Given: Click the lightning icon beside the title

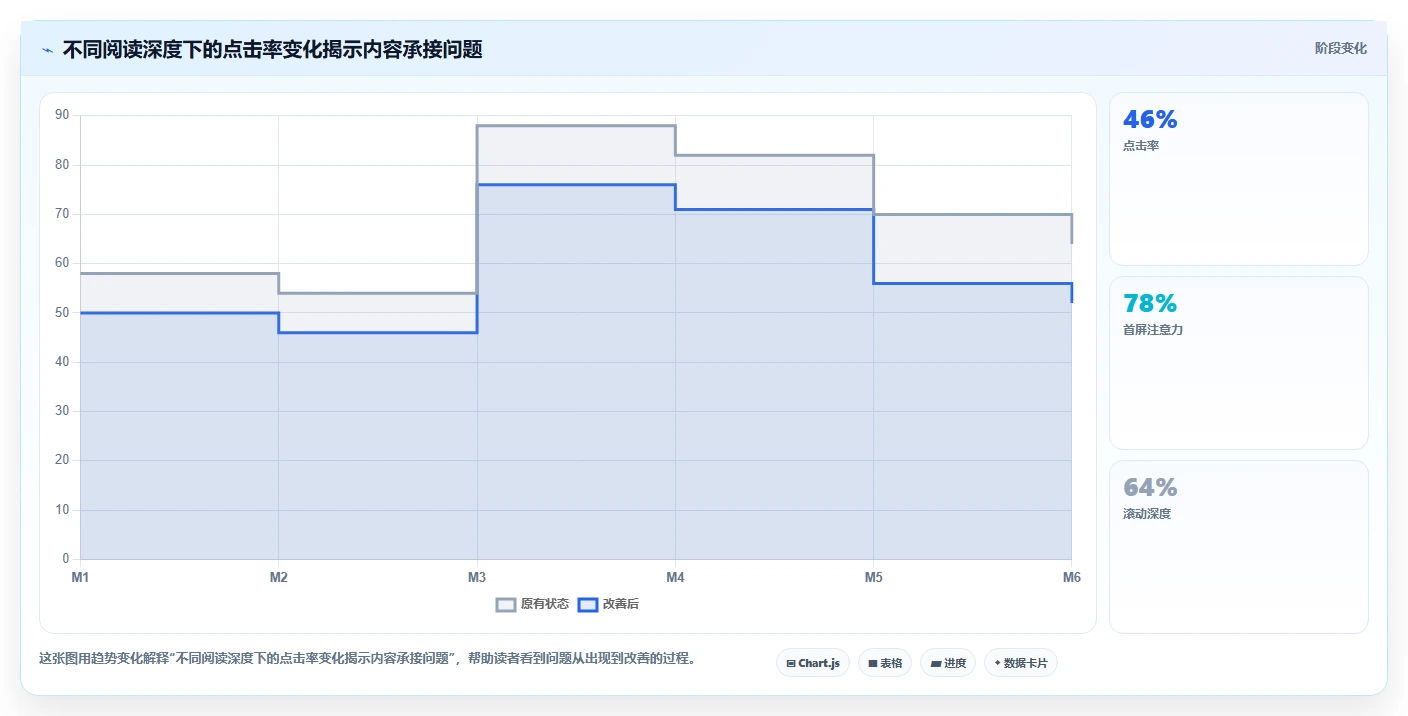Looking at the screenshot, I should click(x=47, y=50).
